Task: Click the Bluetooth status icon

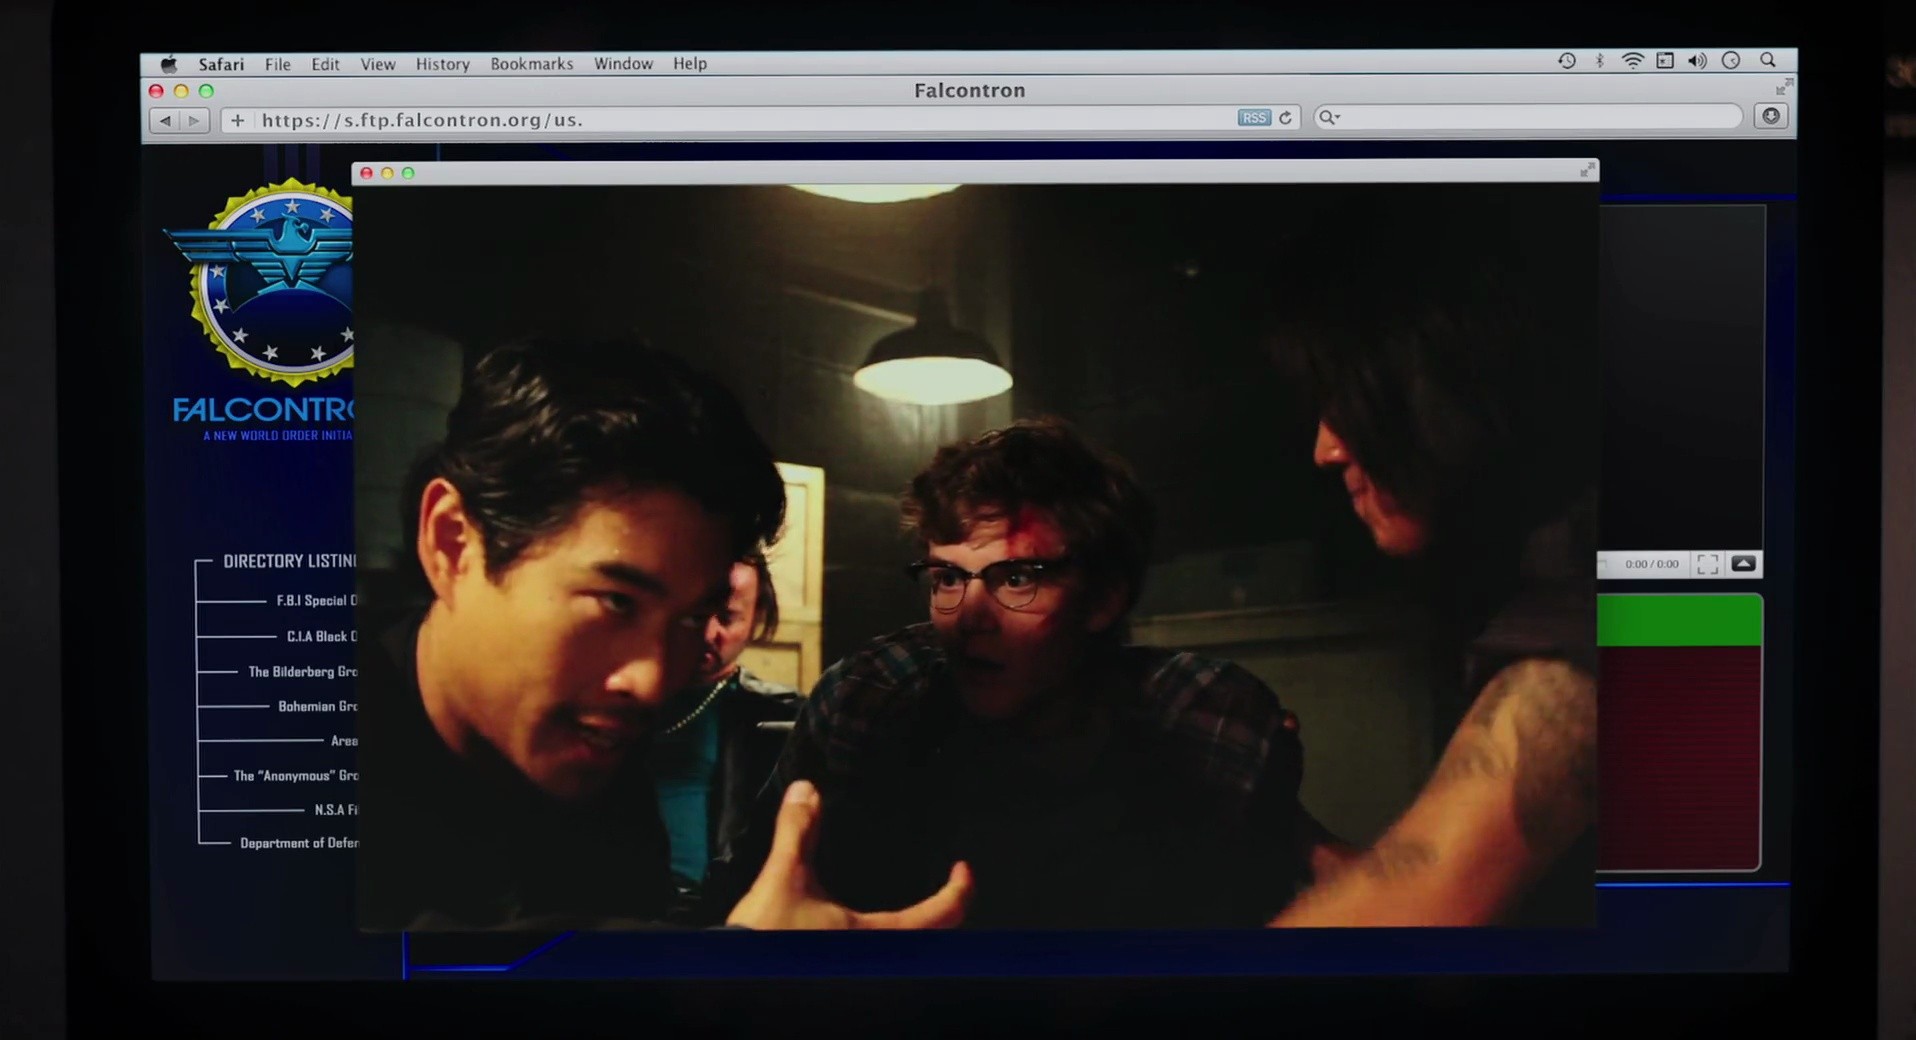Action: click(1600, 61)
